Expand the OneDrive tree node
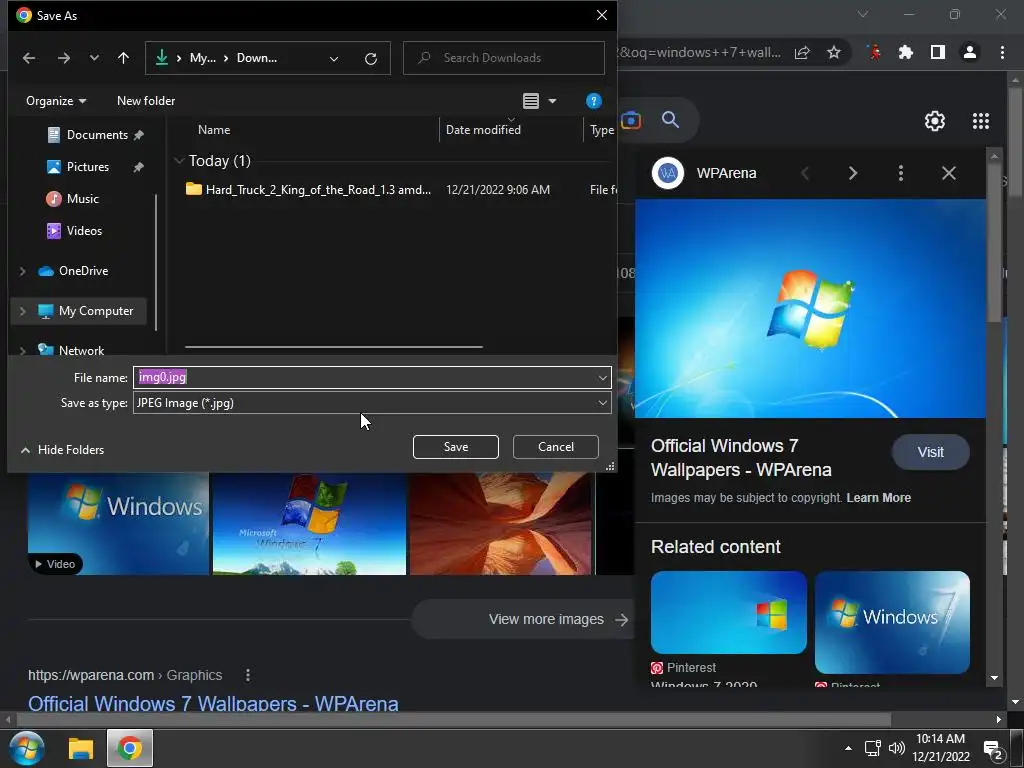This screenshot has height=768, width=1024. tap(23, 270)
